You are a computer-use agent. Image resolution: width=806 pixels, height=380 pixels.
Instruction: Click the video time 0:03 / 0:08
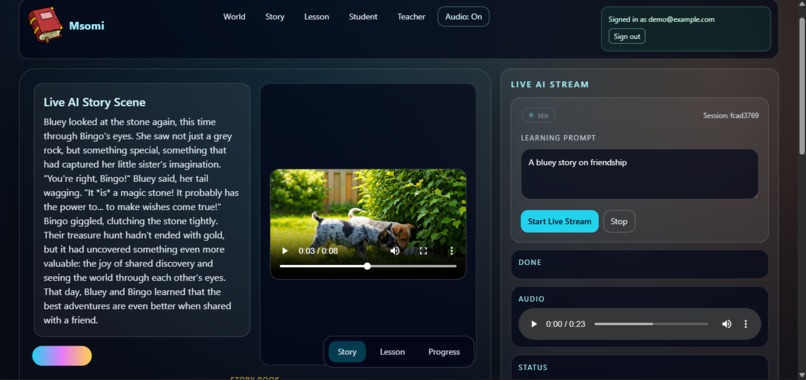point(318,251)
